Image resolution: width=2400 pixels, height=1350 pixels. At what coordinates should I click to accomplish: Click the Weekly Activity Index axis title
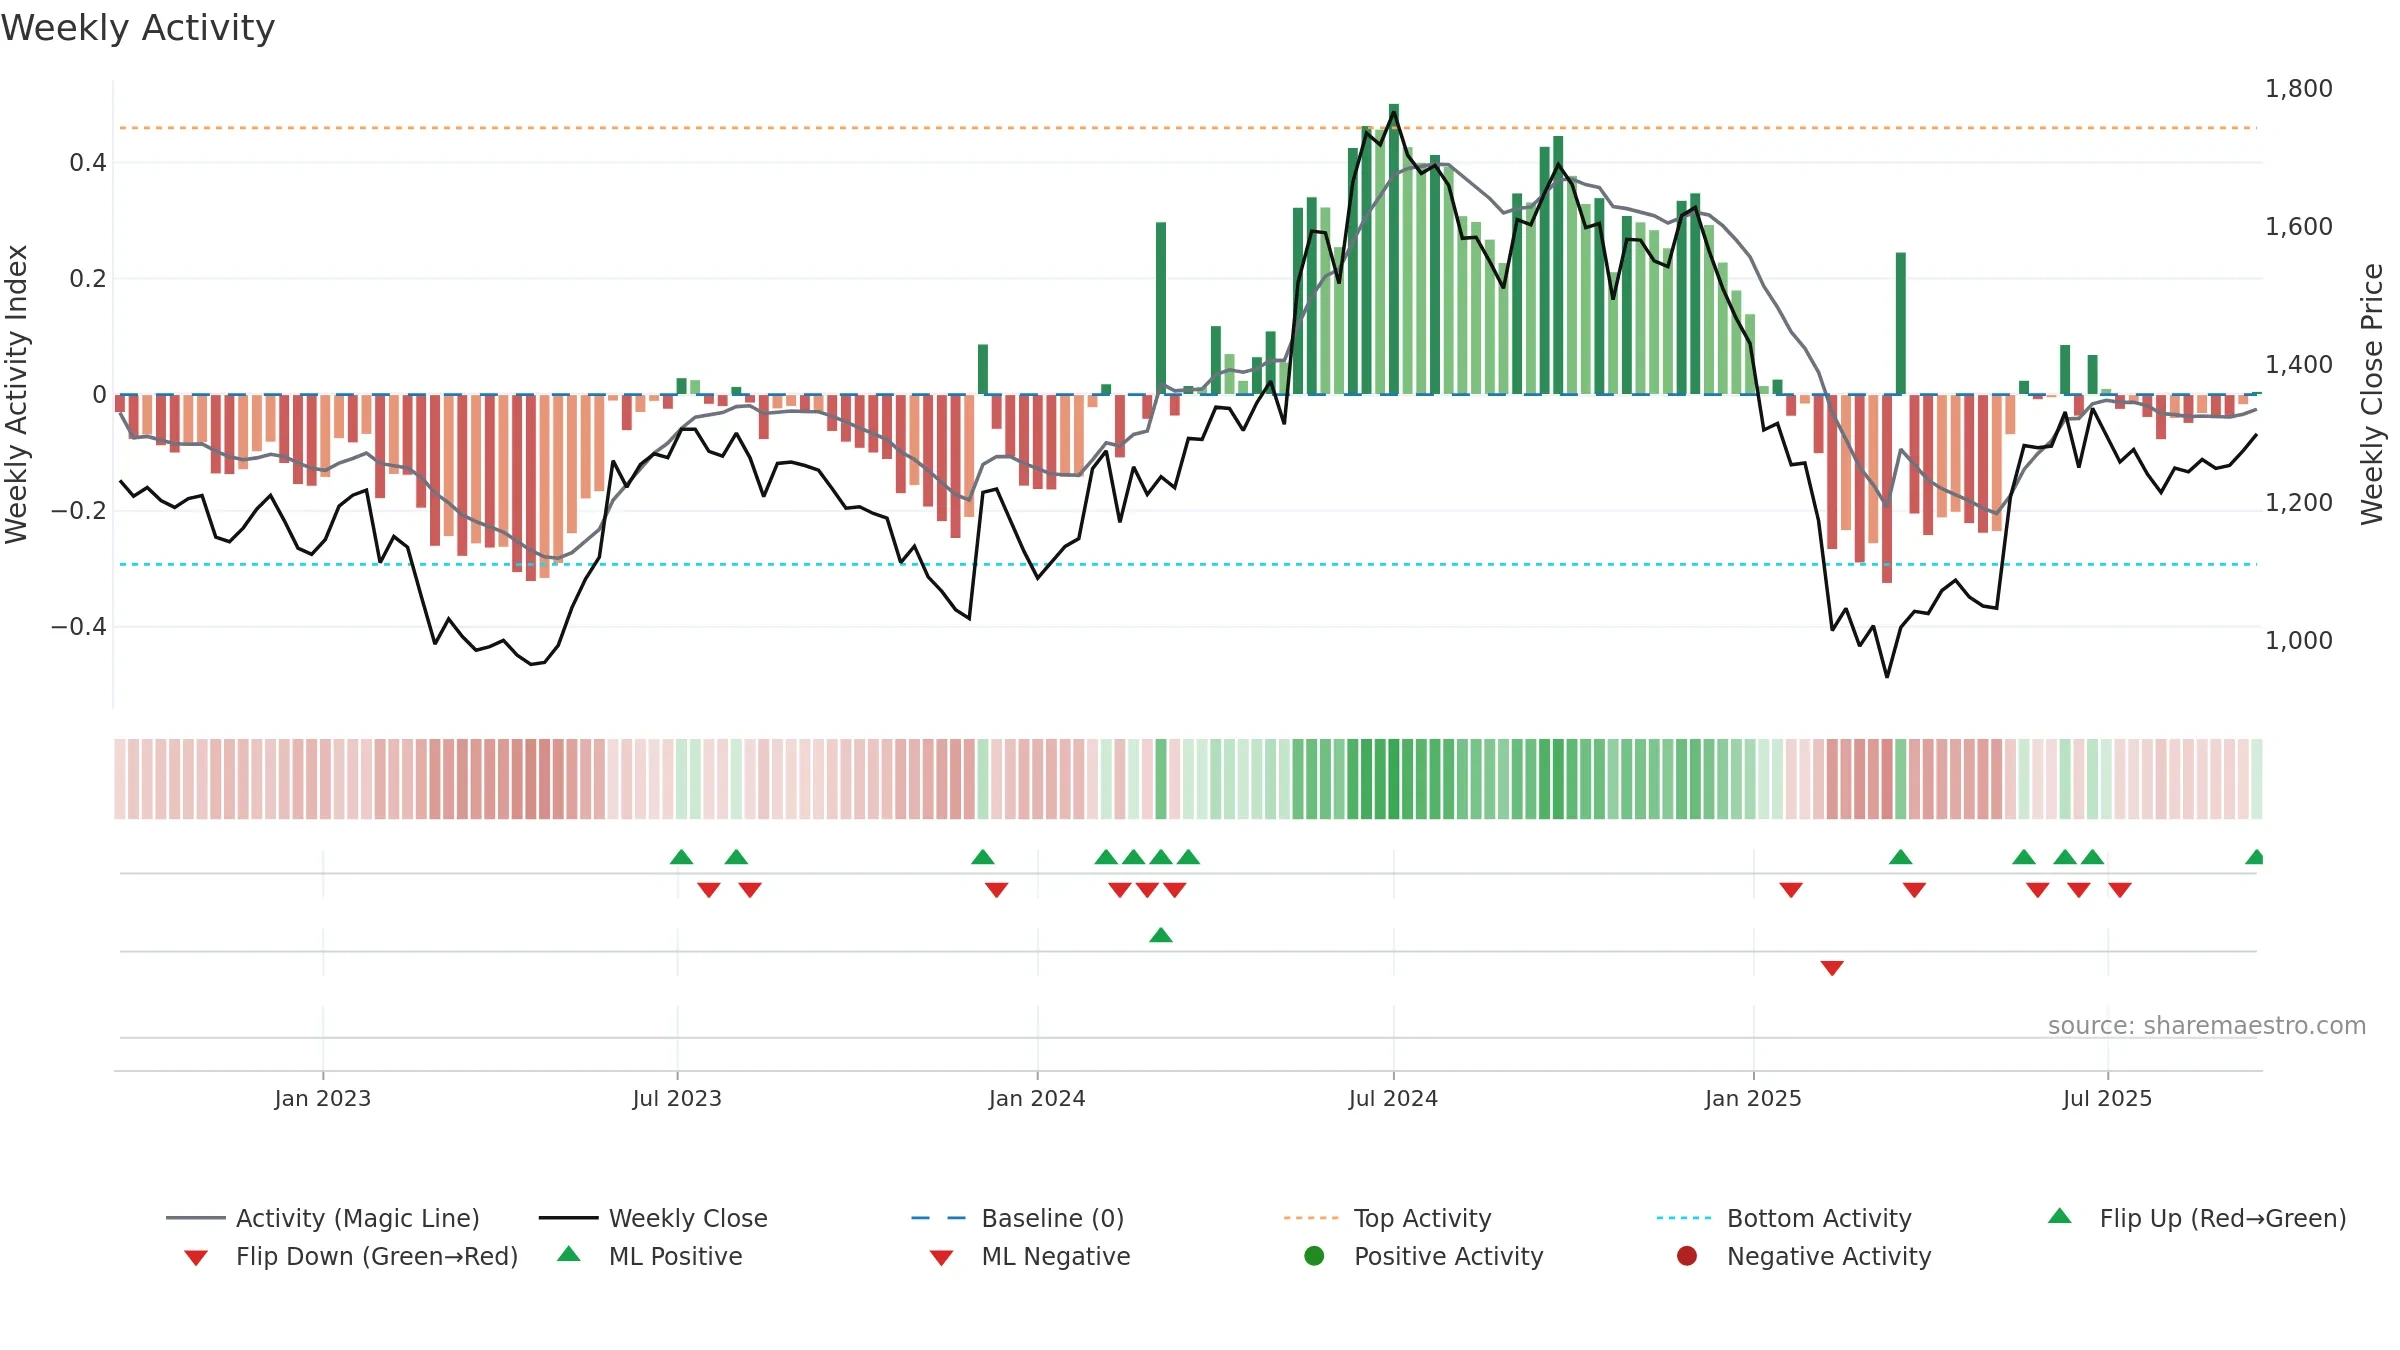(x=17, y=394)
